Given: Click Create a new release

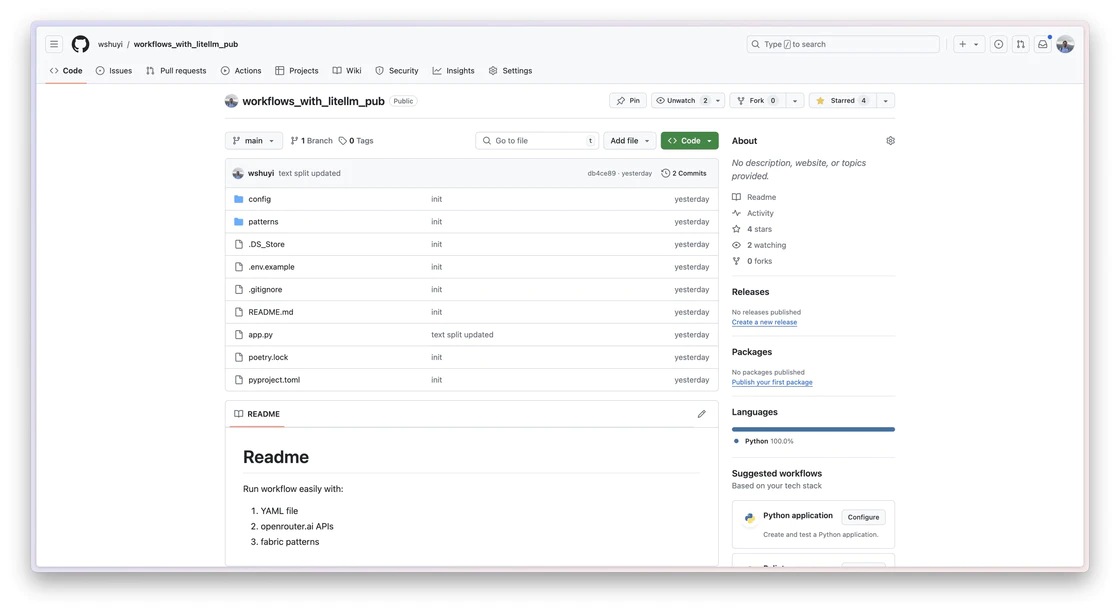Looking at the screenshot, I should [x=764, y=322].
